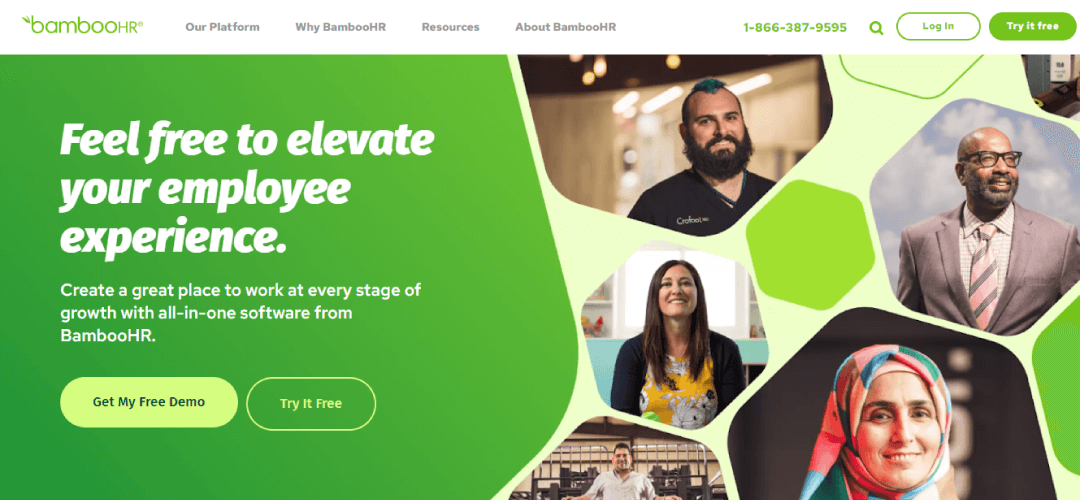Click the all-in-one software description paragraph
This screenshot has height=500, width=1080.
[x=240, y=313]
